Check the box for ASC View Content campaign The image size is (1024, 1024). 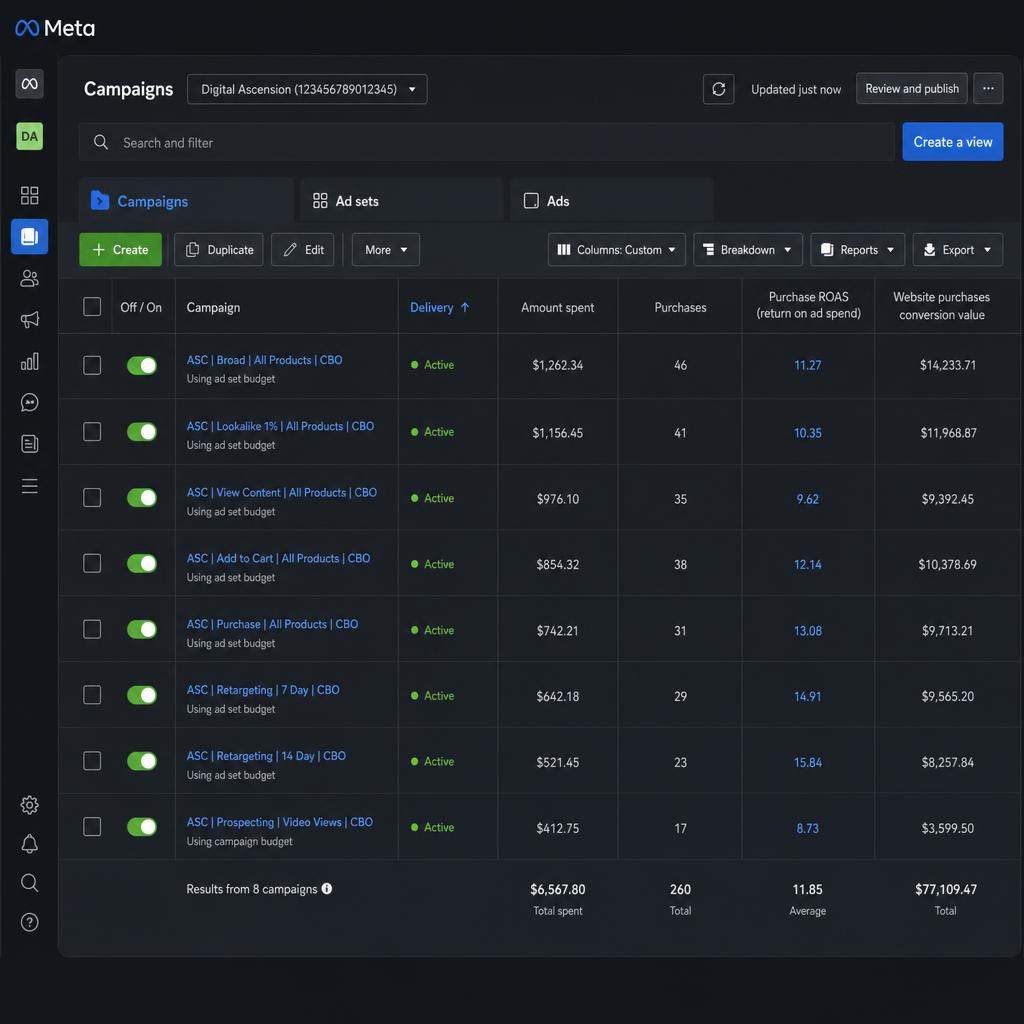(92, 498)
